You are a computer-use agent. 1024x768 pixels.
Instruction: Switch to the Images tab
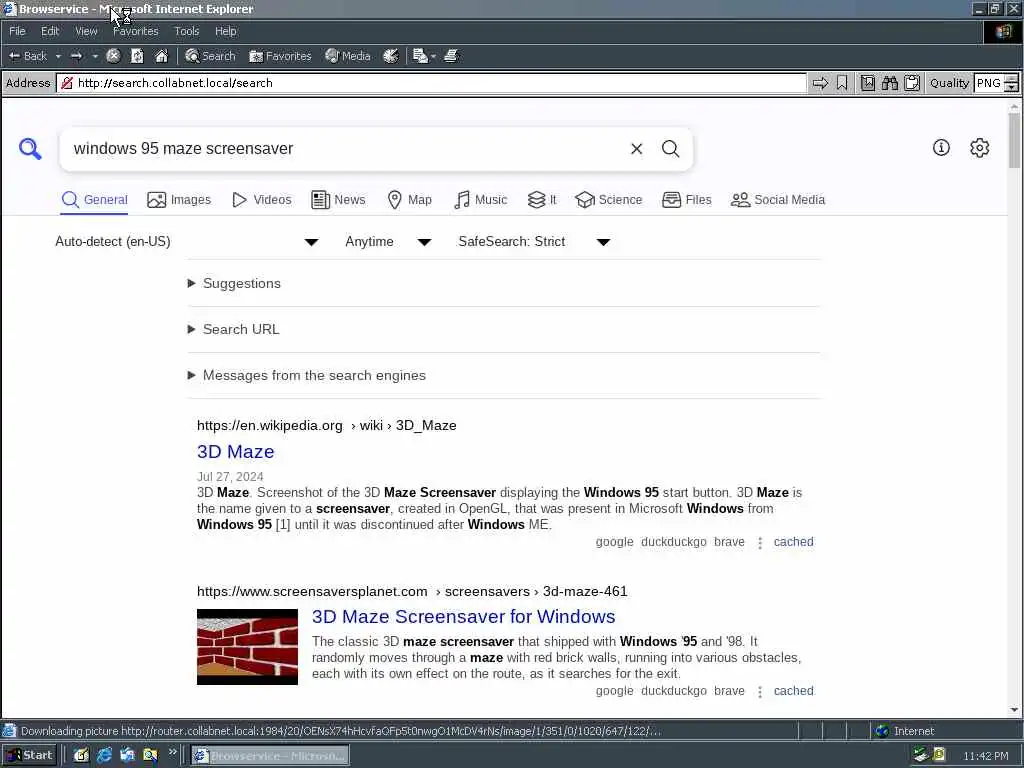tap(179, 200)
